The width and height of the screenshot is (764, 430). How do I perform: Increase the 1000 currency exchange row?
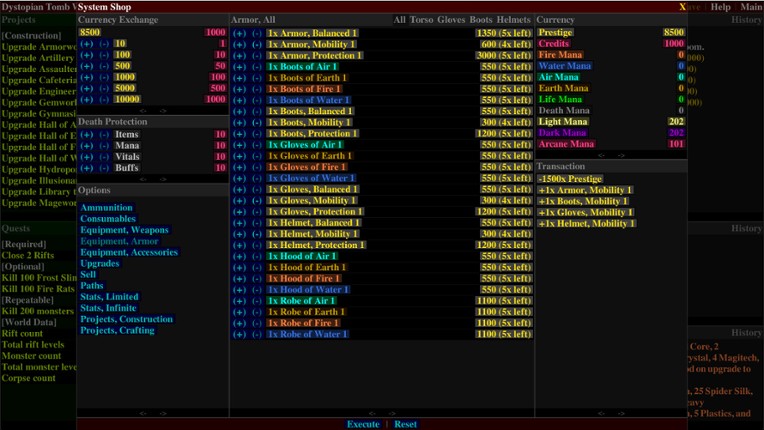click(87, 77)
